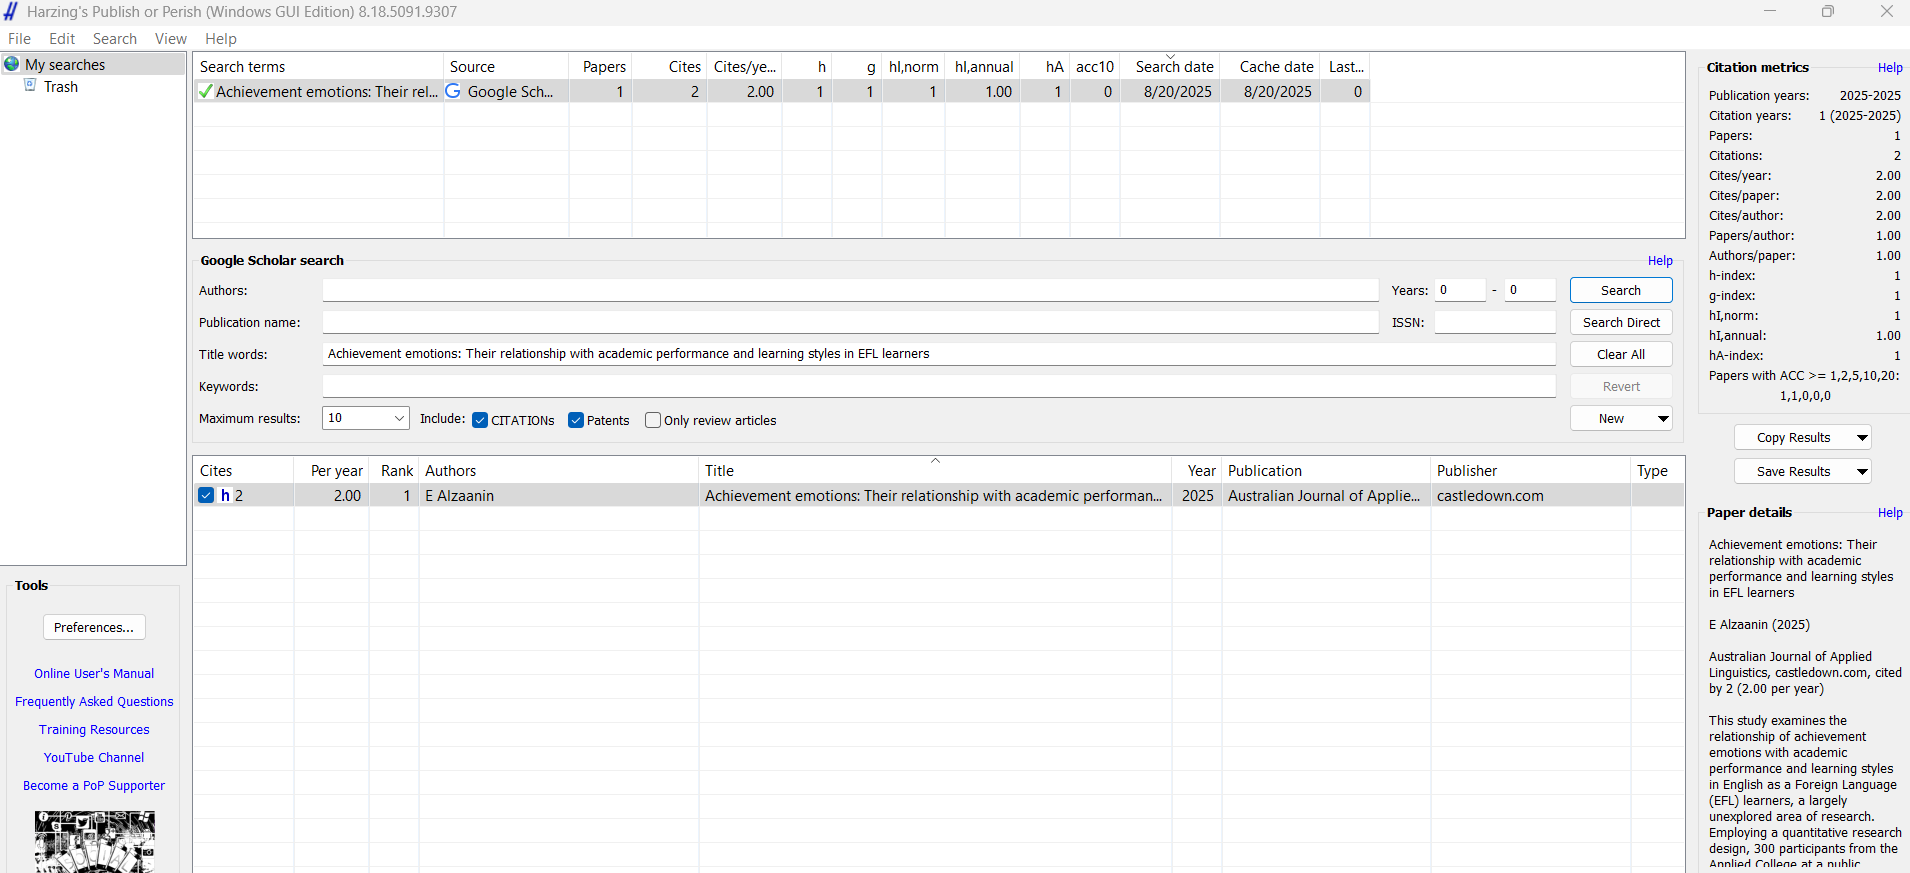Sort searches by Cache date column

tap(1270, 66)
